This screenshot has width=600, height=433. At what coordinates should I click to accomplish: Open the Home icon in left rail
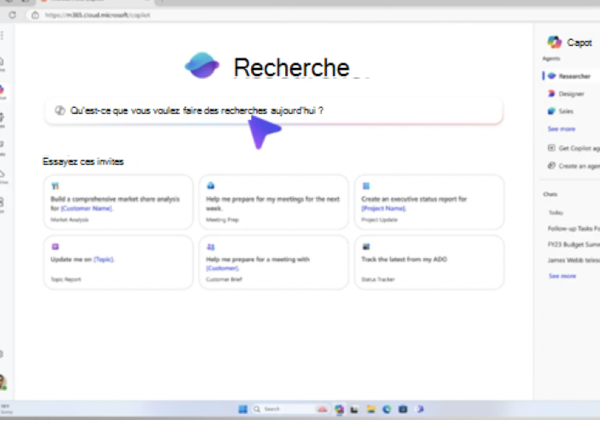[x=2, y=63]
